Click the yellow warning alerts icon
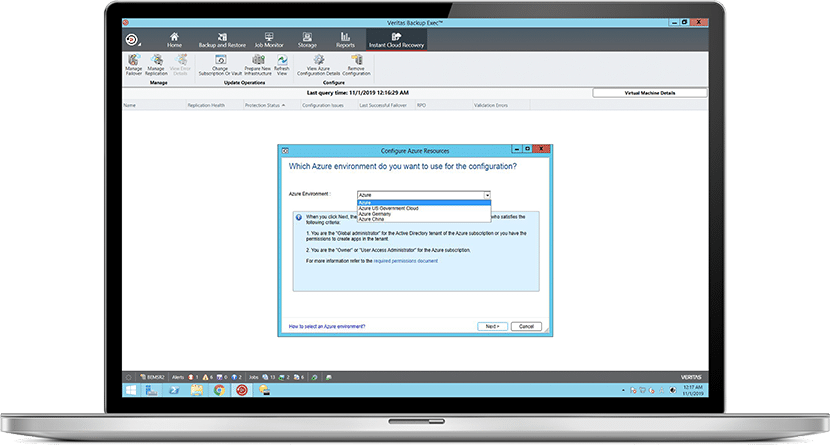 point(205,377)
